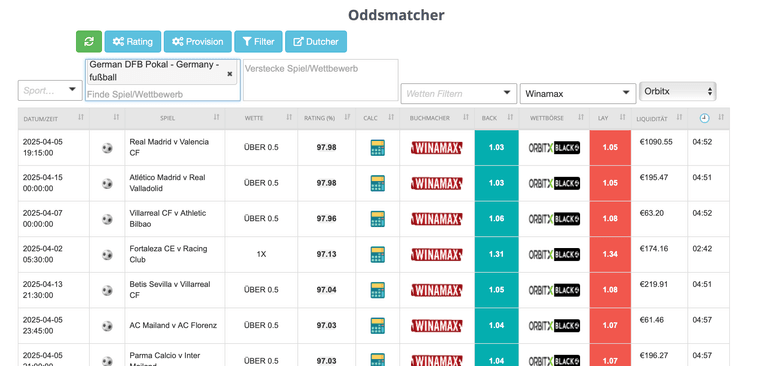Image resolution: width=760 pixels, height=366 pixels.
Task: Focus the Finde Spiel/Wettbewerb search field
Action: click(162, 94)
